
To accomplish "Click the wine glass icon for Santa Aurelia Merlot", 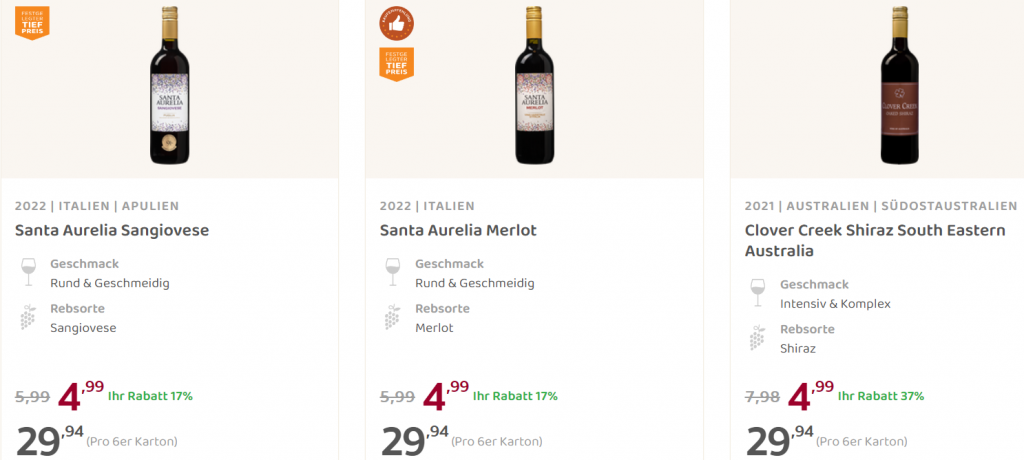I will pyautogui.click(x=393, y=272).
